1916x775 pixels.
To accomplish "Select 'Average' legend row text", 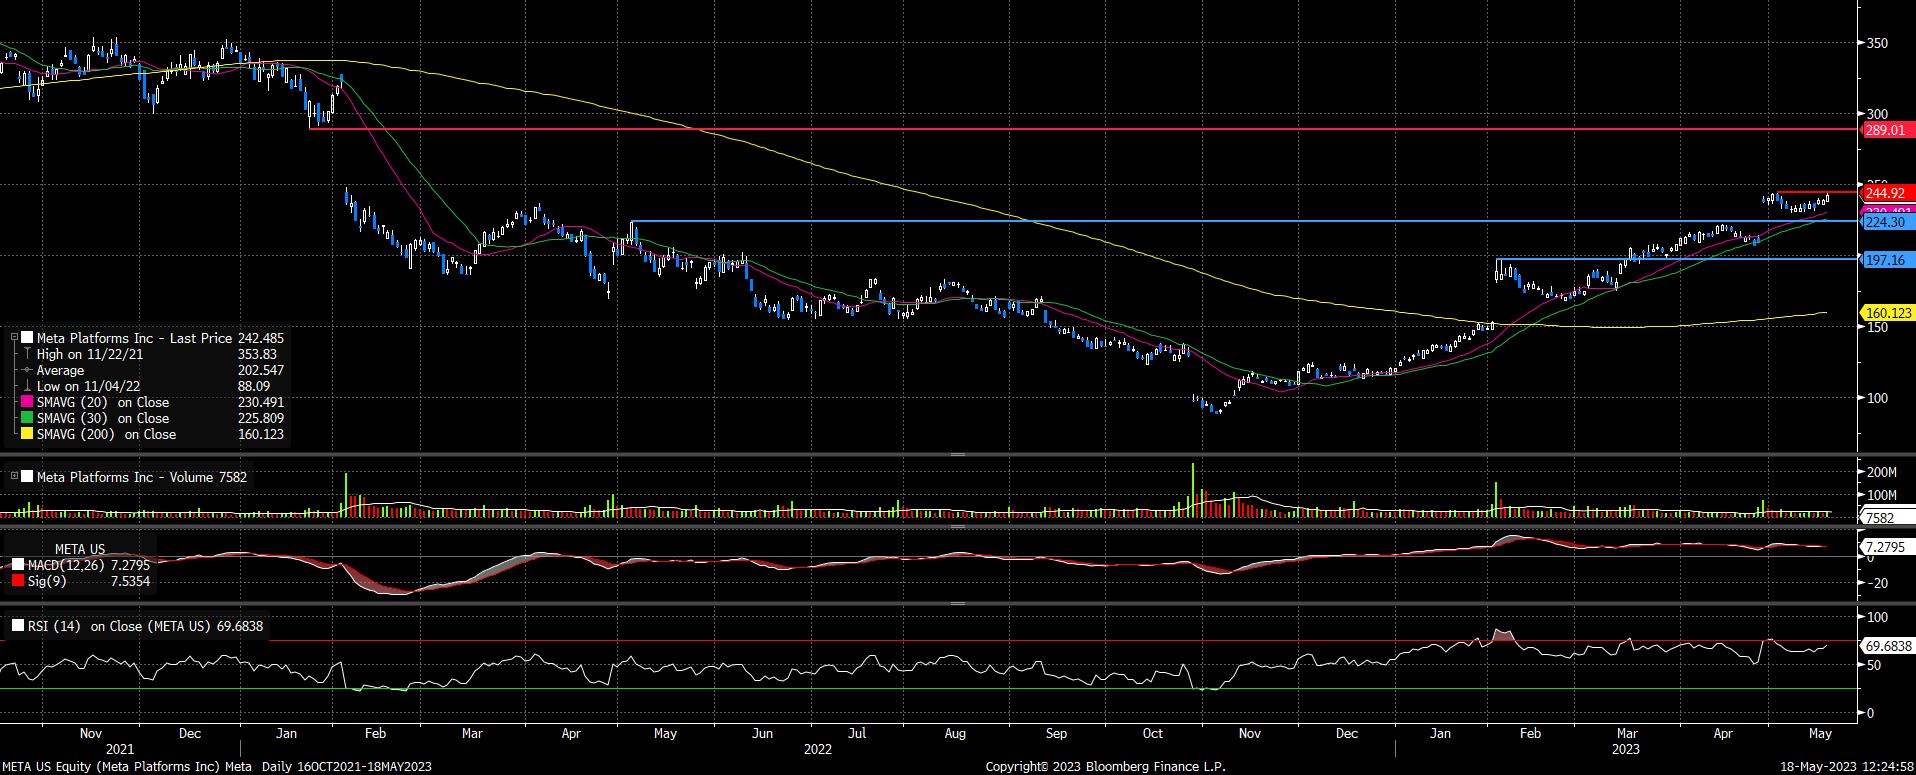I will click(60, 370).
